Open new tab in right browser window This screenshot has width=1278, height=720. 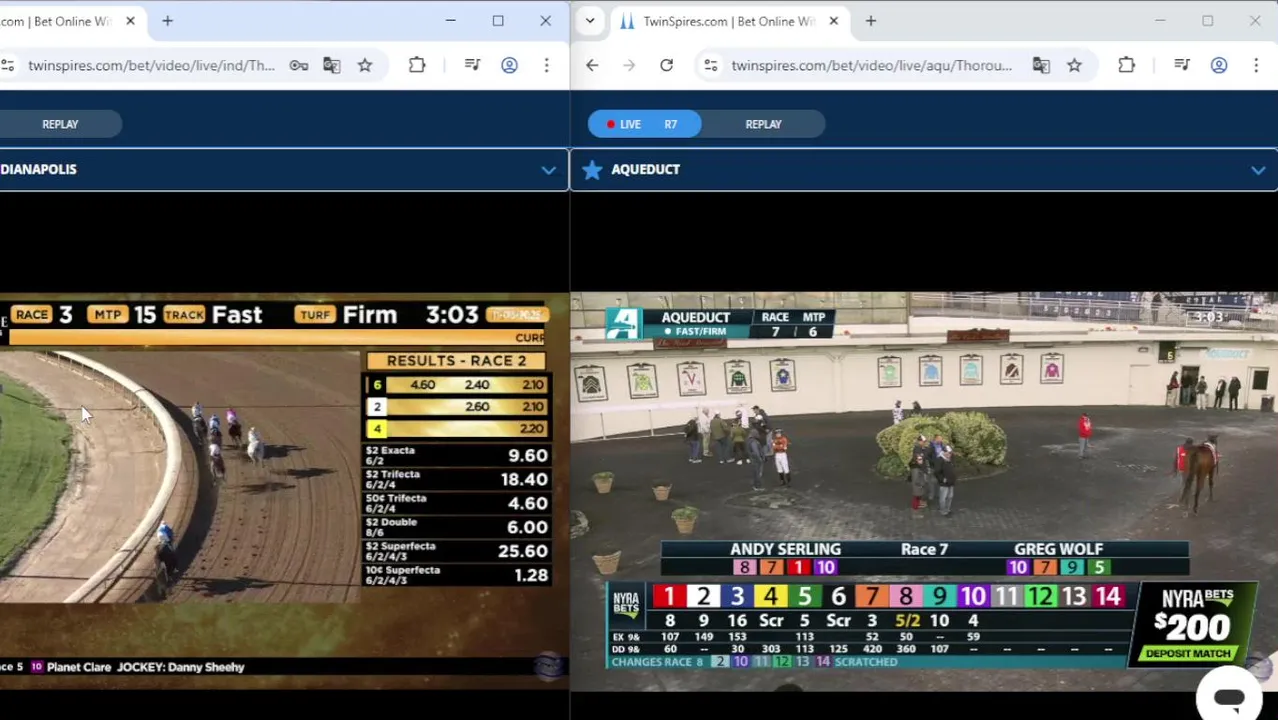click(870, 21)
